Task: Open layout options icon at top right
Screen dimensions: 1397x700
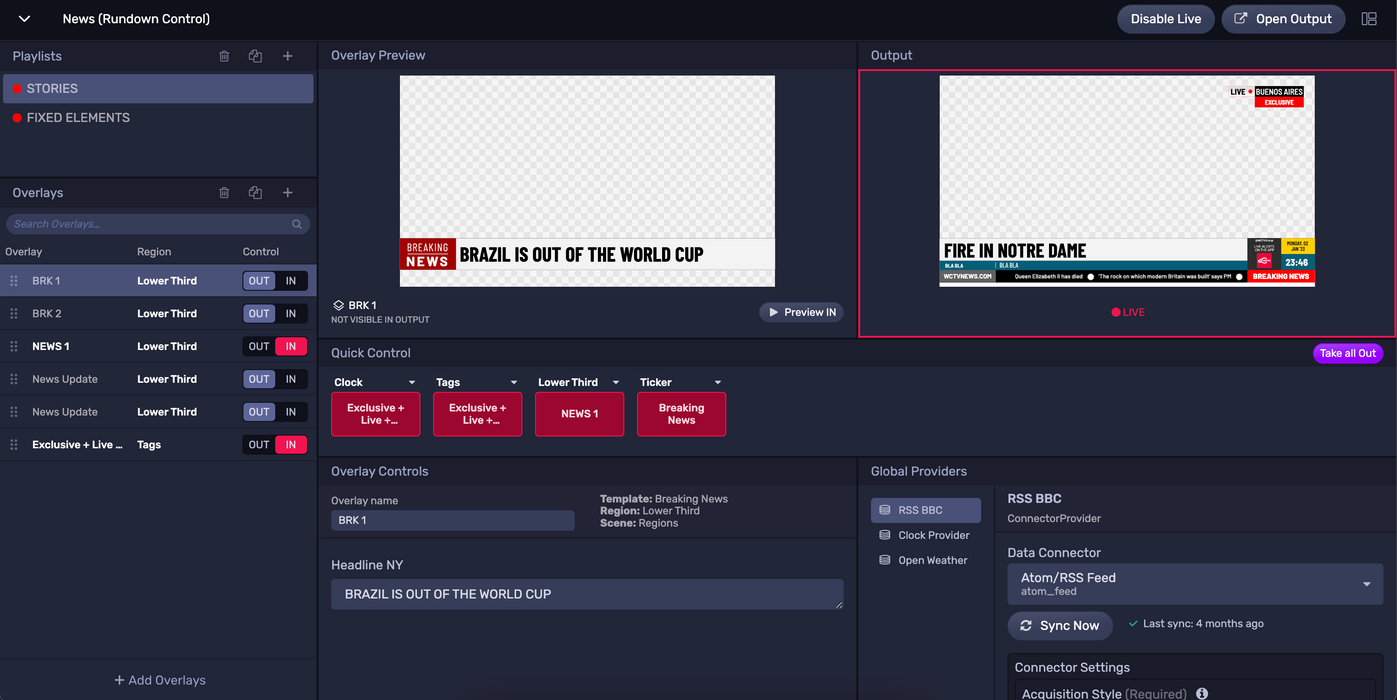Action: 1369,19
